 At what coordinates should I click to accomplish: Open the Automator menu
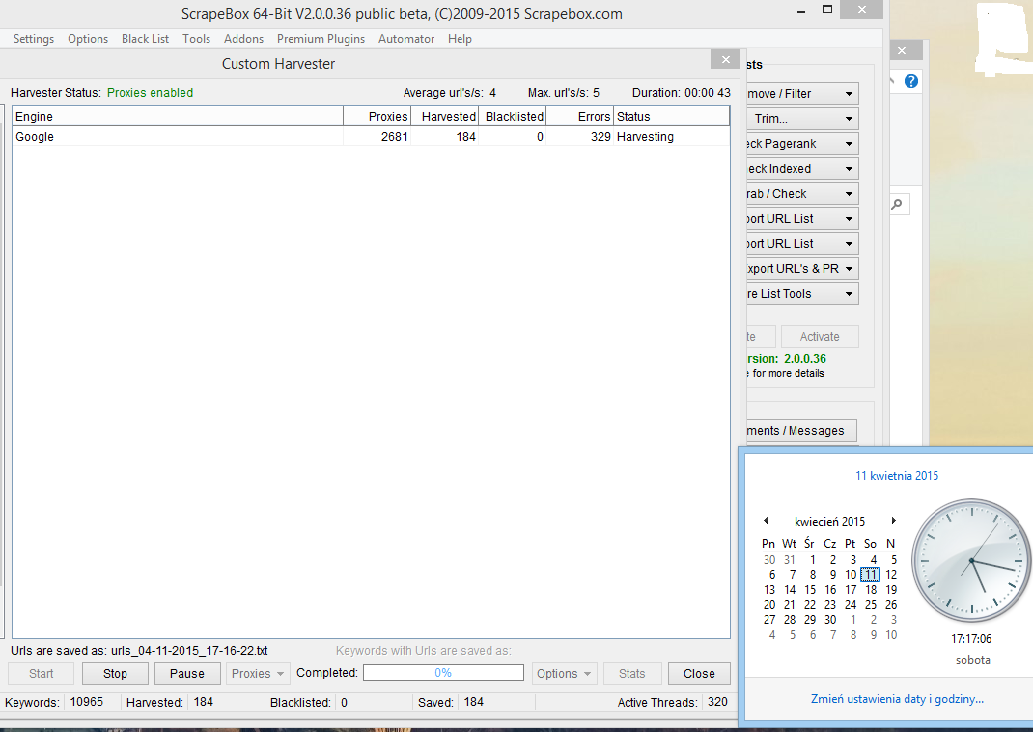[406, 39]
